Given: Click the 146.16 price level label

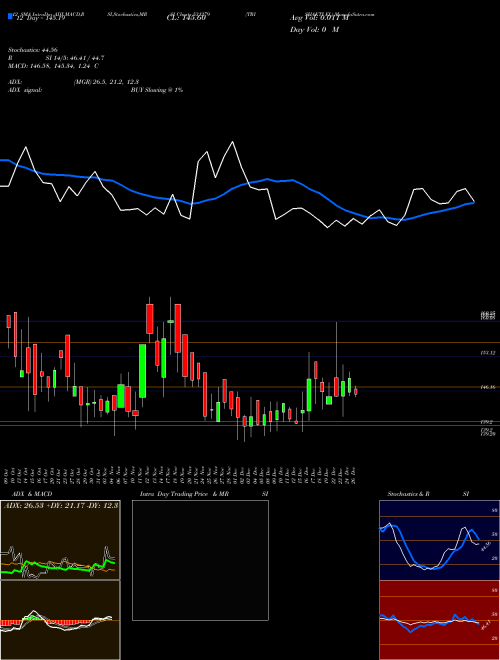Looking at the screenshot, I should click(488, 387).
